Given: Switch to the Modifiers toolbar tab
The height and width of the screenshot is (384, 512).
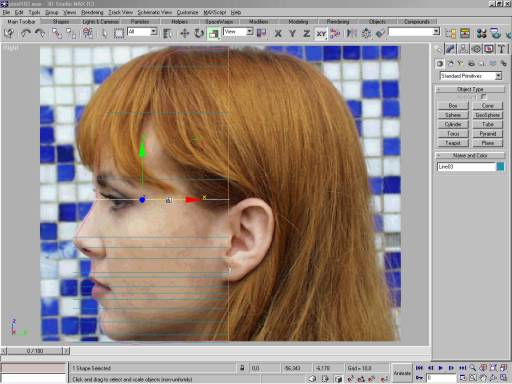Looking at the screenshot, I should pos(258,22).
